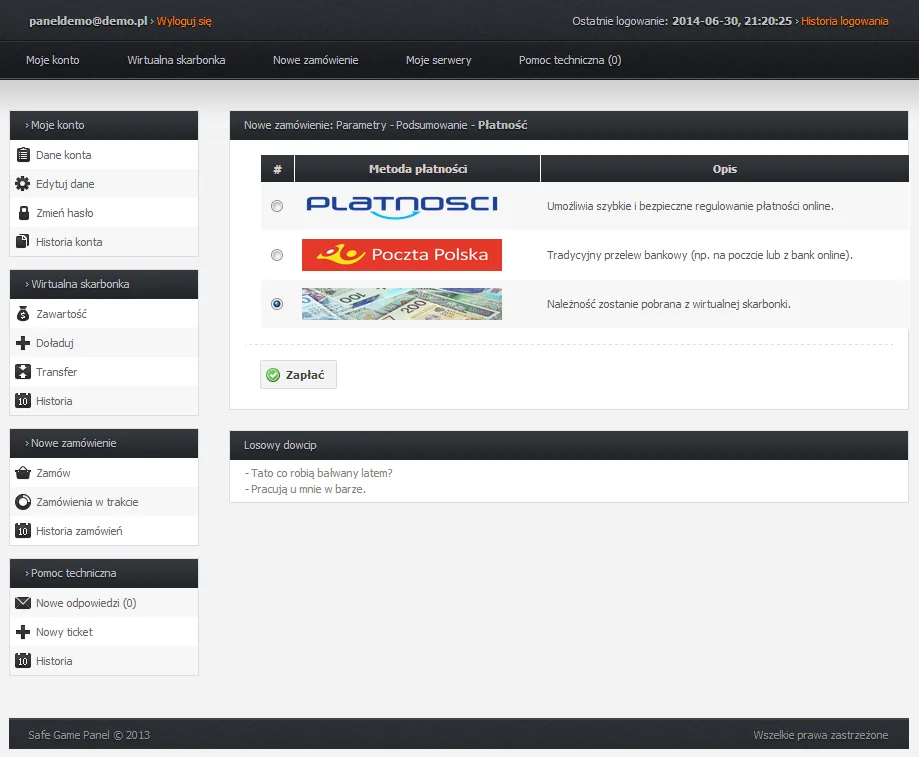Open Wirtualna skarbonka in top navigation bar

[x=176, y=60]
